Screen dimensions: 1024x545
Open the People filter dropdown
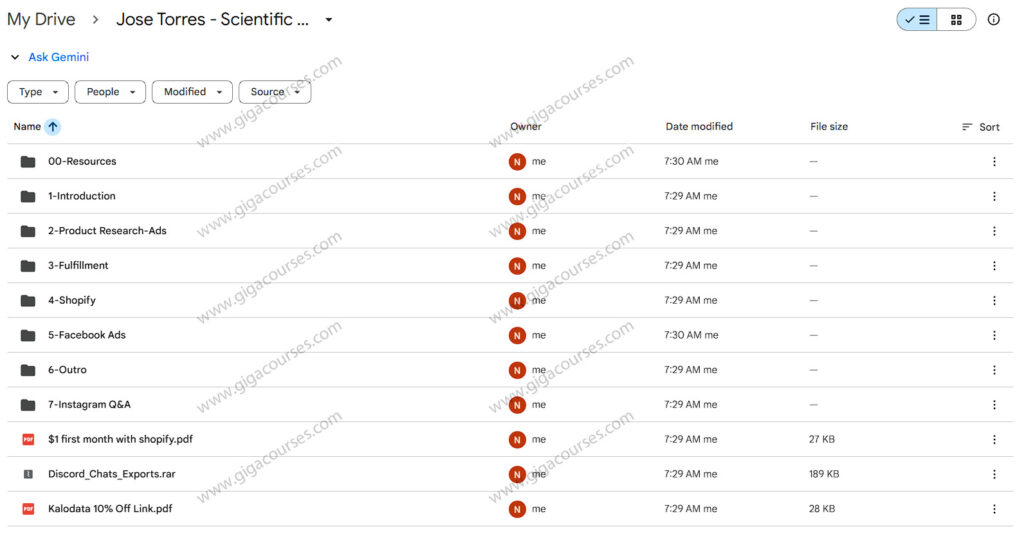[110, 92]
